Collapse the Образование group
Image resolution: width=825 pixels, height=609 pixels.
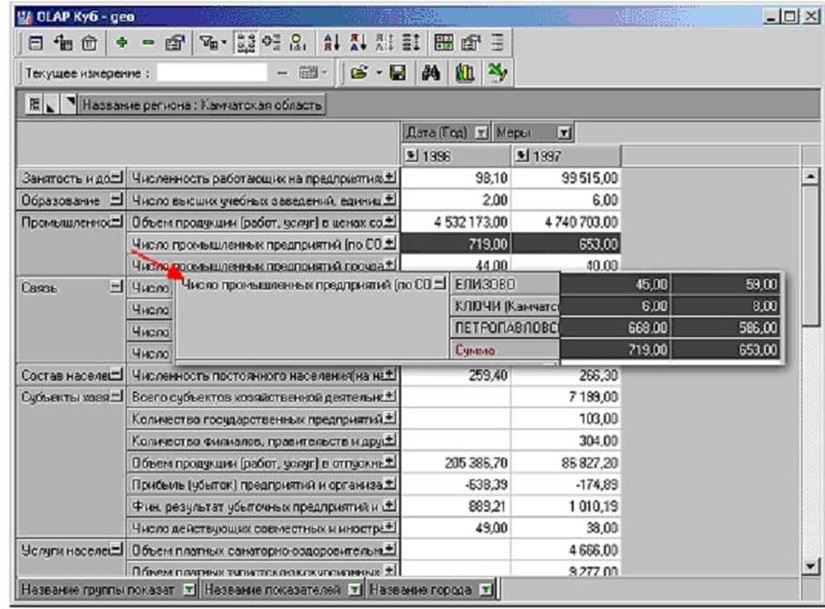(121, 200)
